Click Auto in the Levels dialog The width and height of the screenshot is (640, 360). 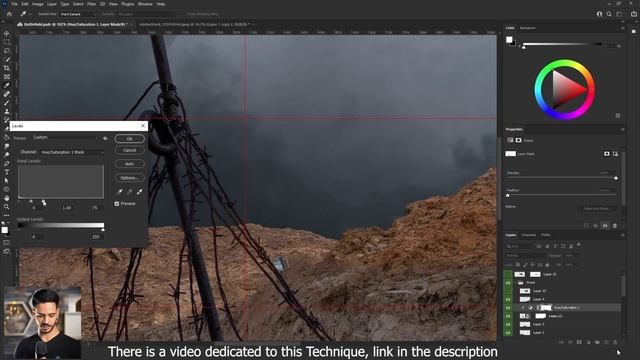pos(129,164)
